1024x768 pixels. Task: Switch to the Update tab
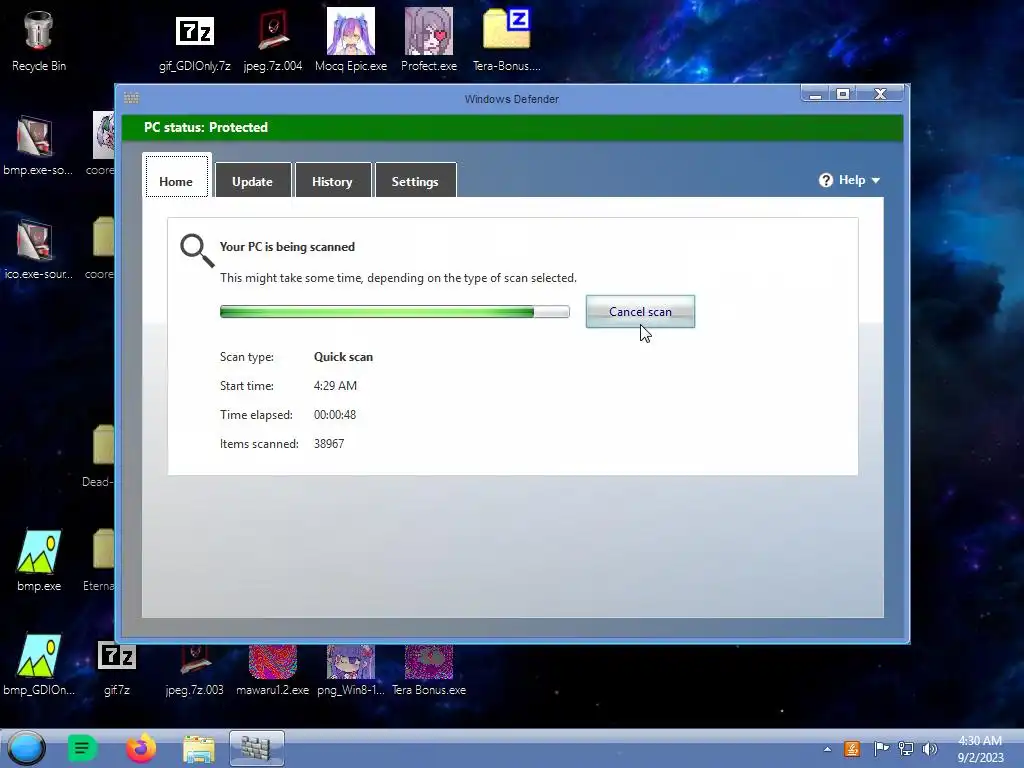[x=252, y=181]
